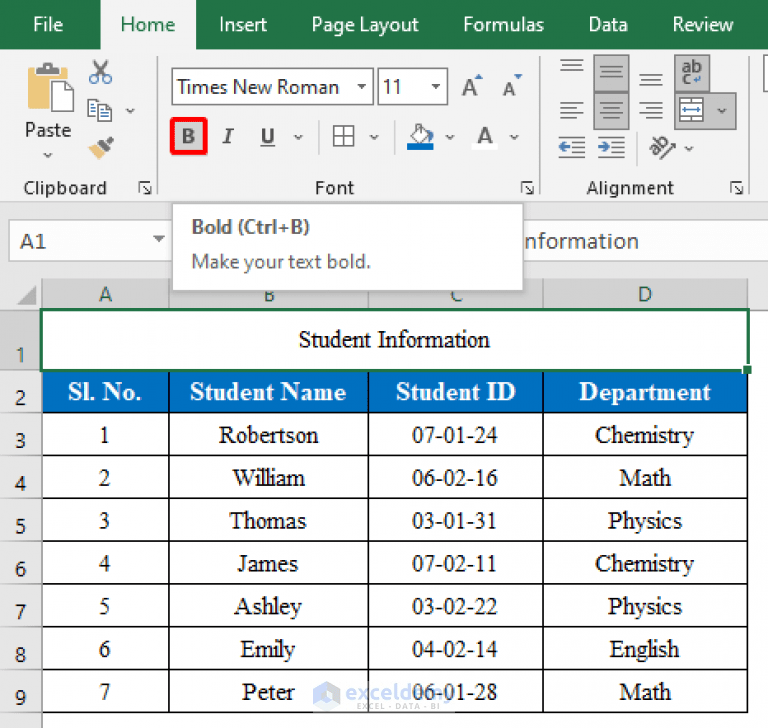Open the Formulas tab
Image resolution: width=768 pixels, height=728 pixels.
[x=504, y=24]
